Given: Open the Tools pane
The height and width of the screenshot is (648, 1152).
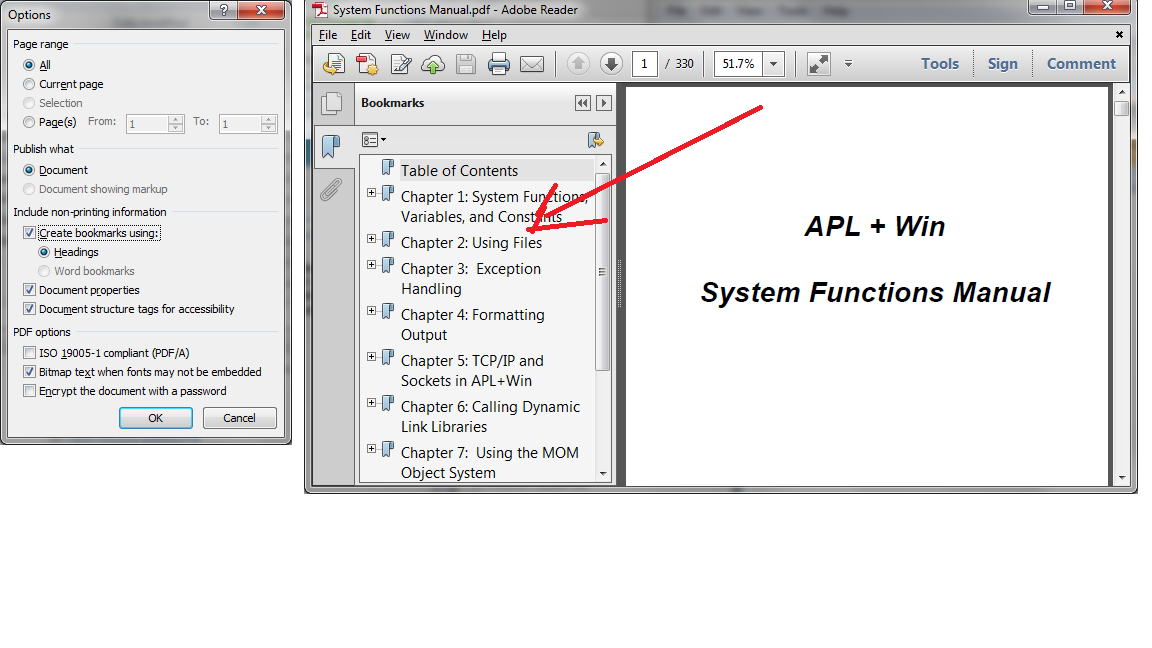Looking at the screenshot, I should click(x=940, y=64).
